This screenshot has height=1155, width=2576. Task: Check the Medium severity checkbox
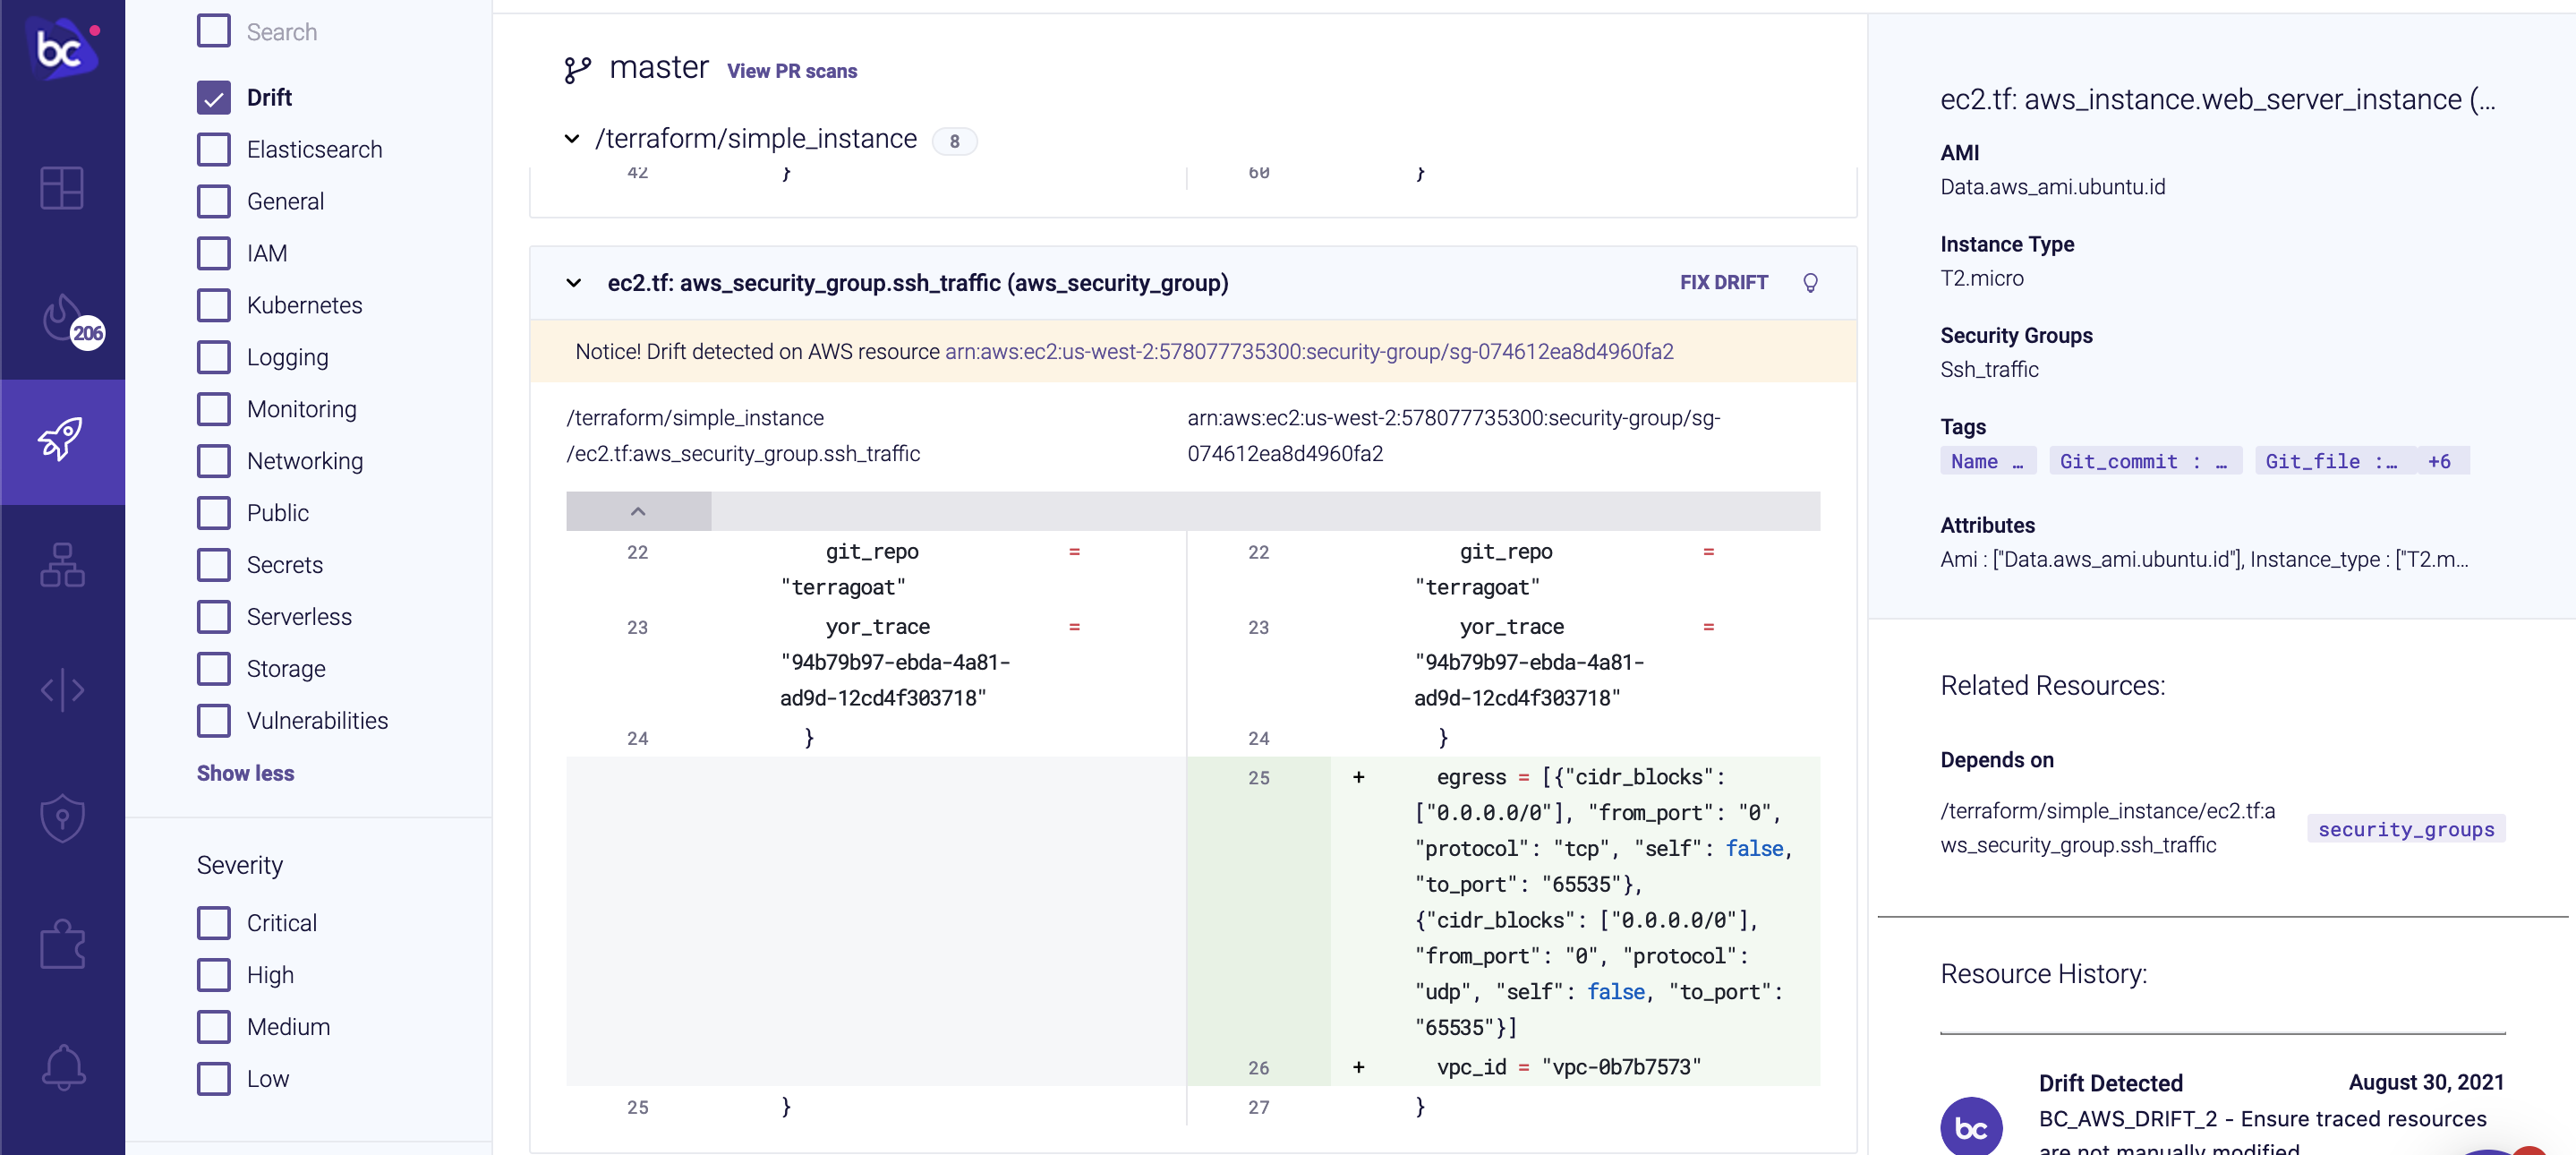click(213, 1028)
